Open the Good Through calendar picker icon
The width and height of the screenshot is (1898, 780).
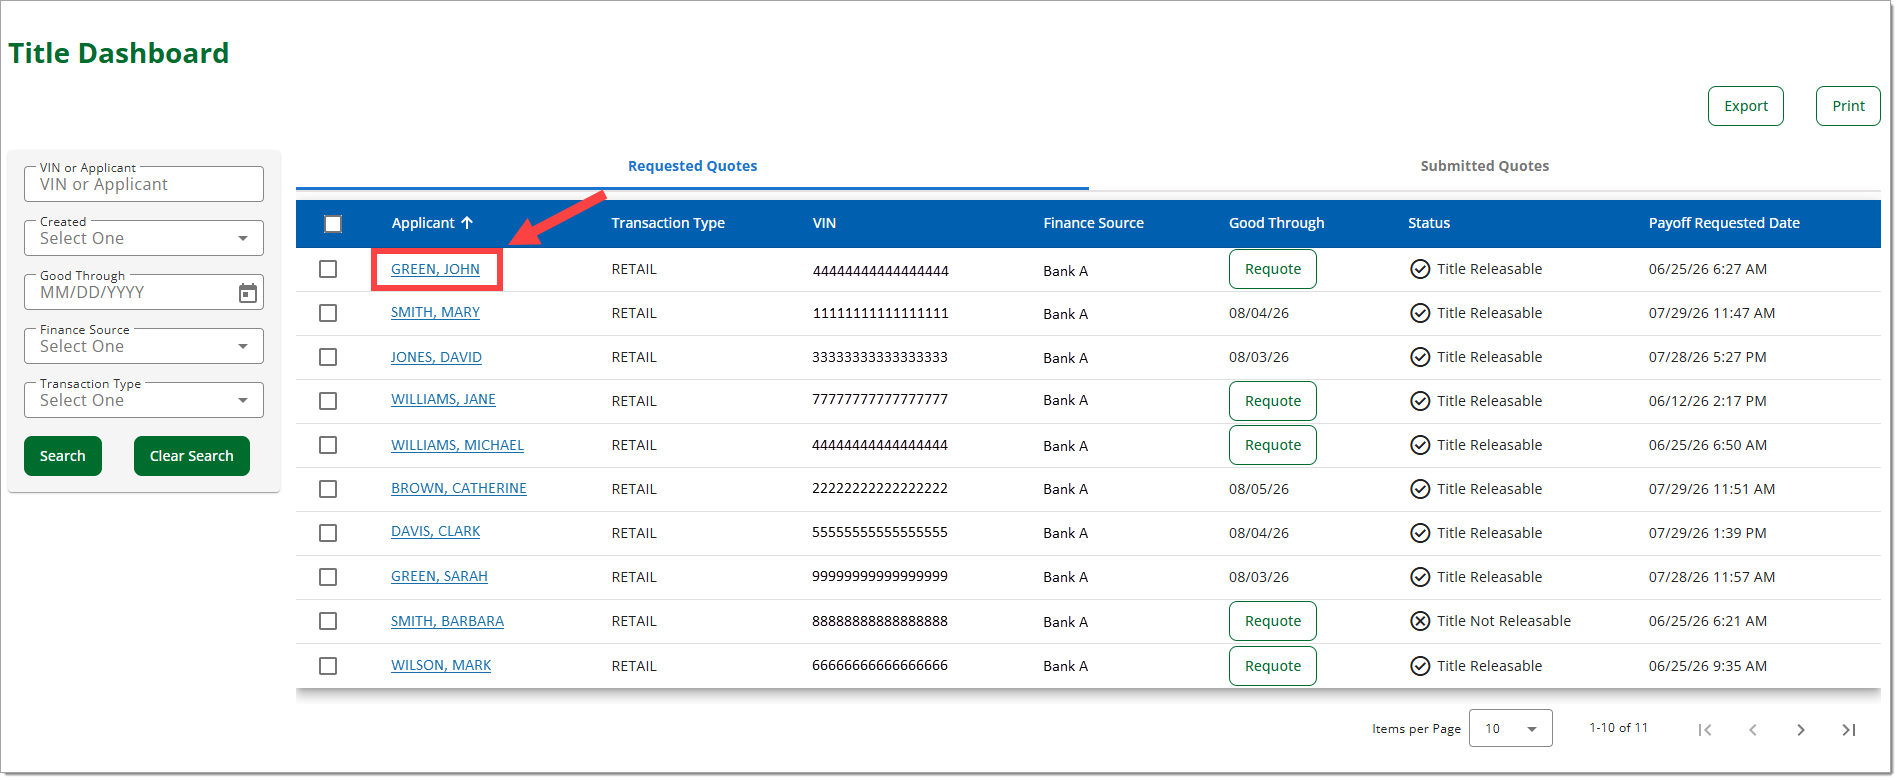248,293
